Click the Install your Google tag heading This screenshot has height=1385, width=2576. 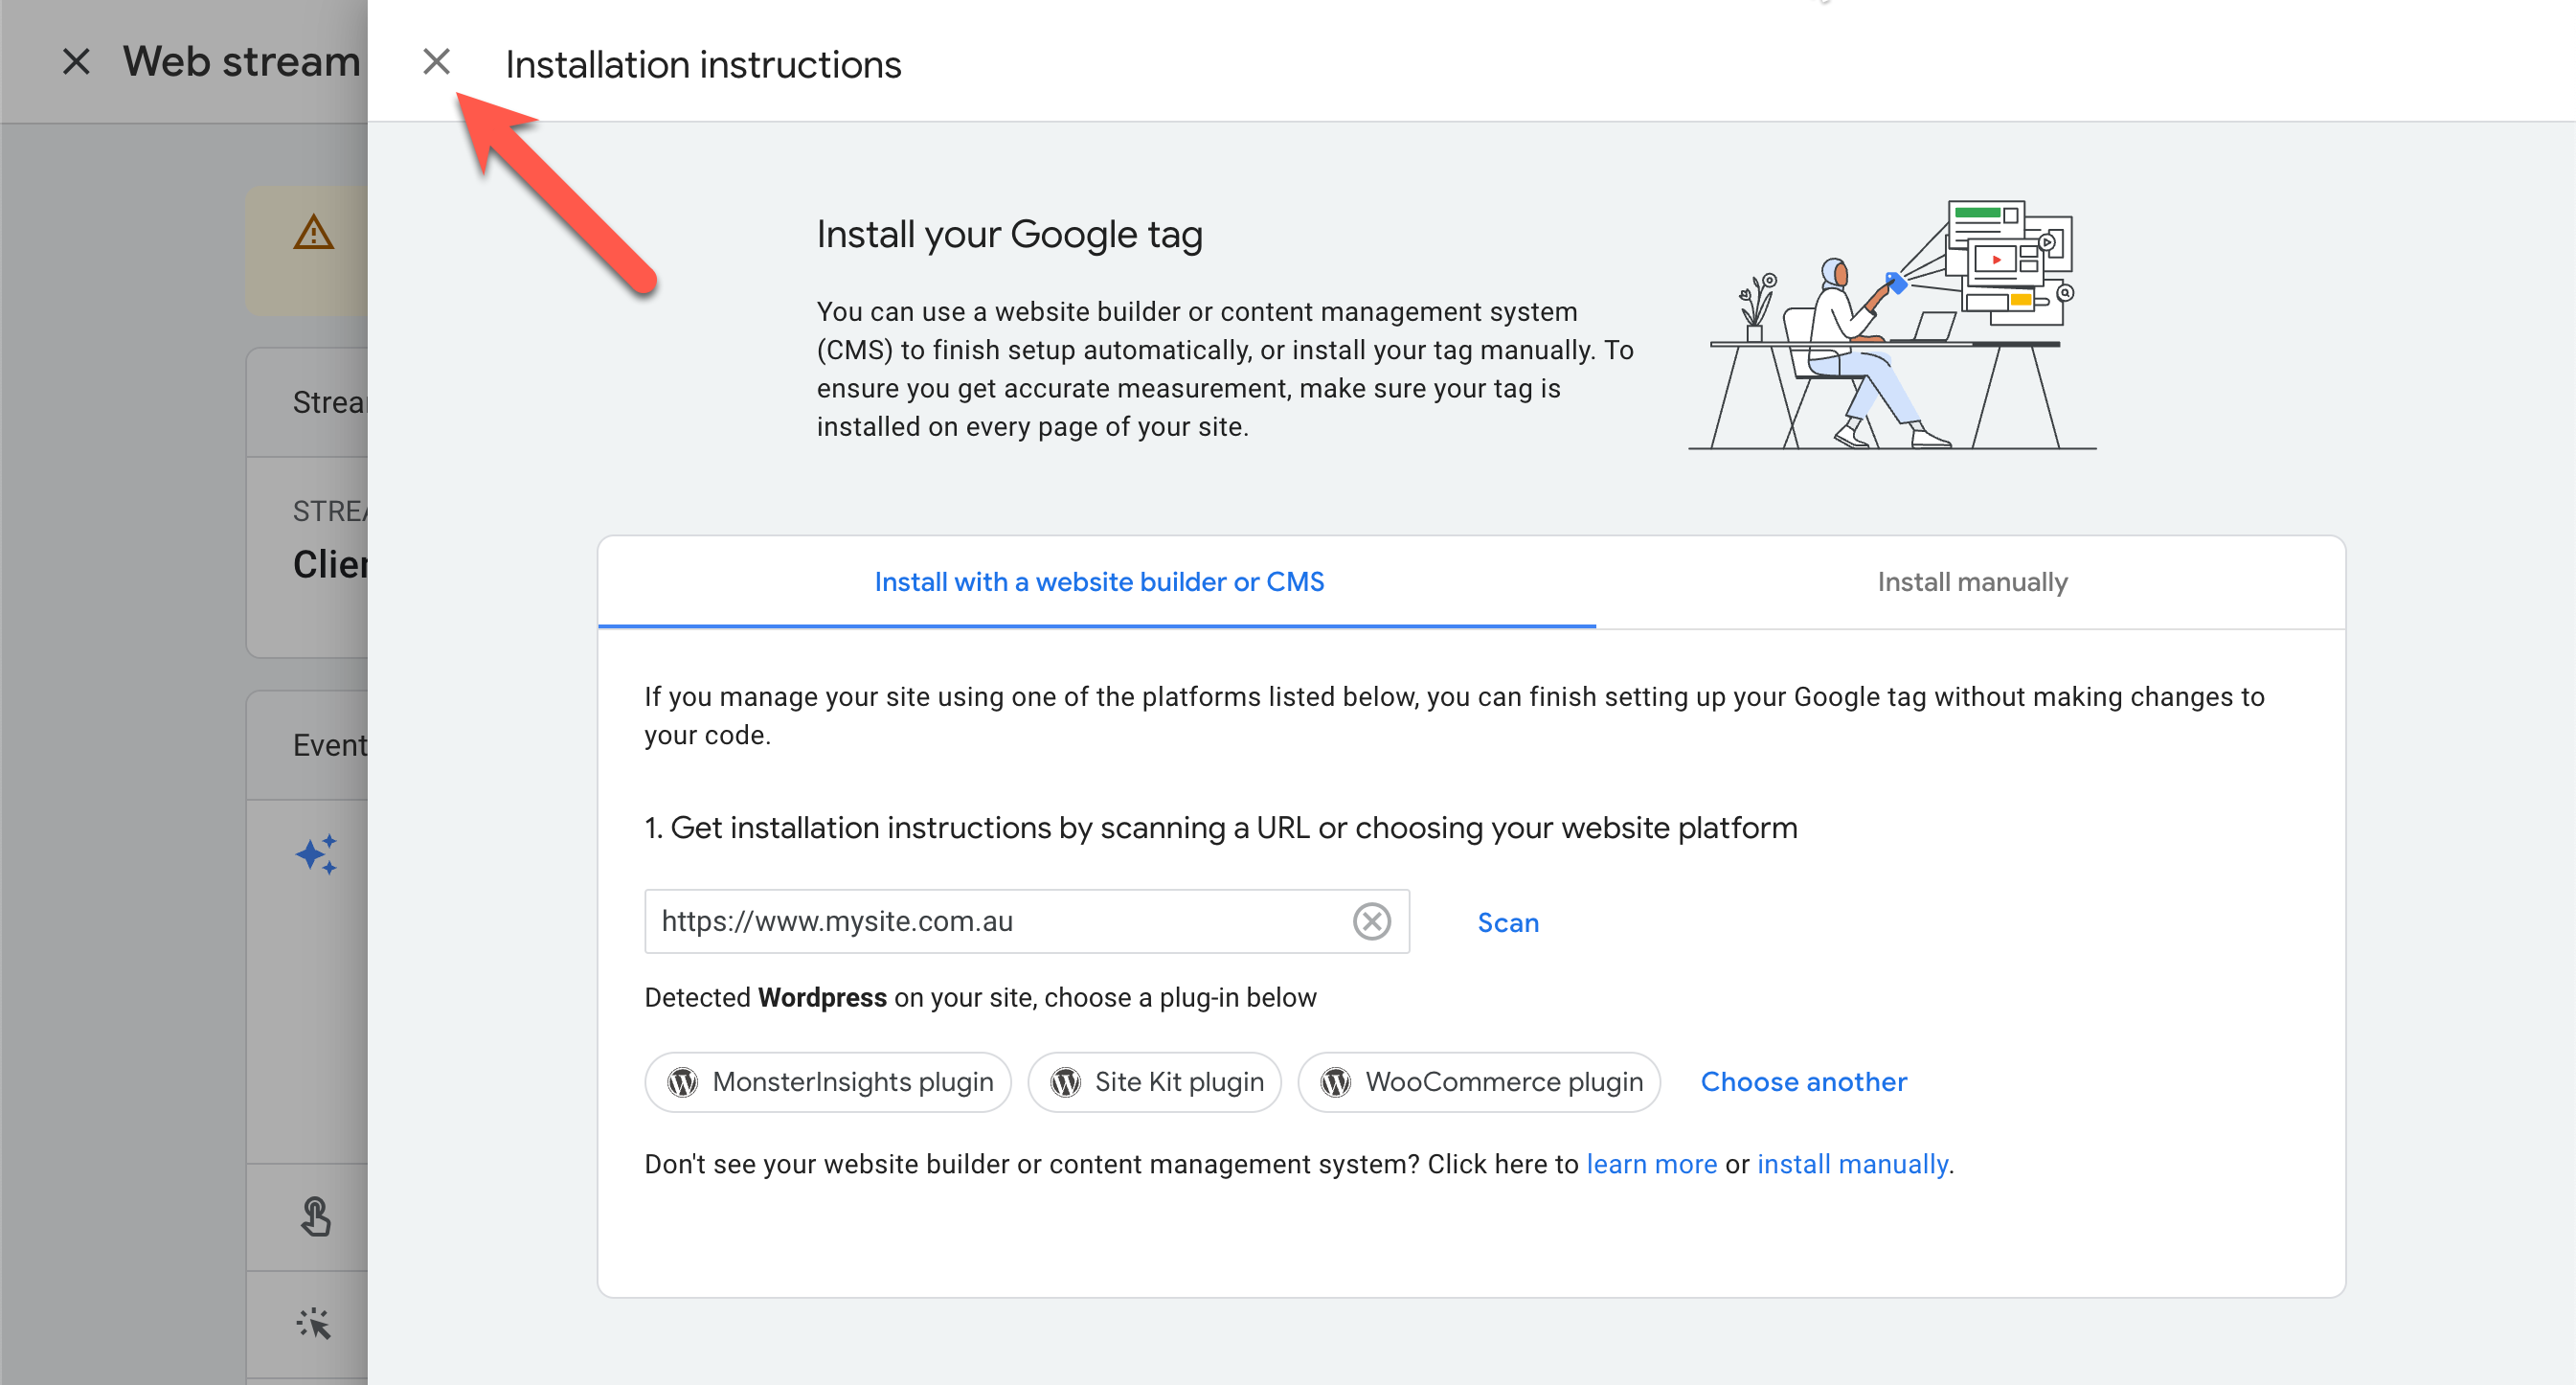(x=1009, y=235)
